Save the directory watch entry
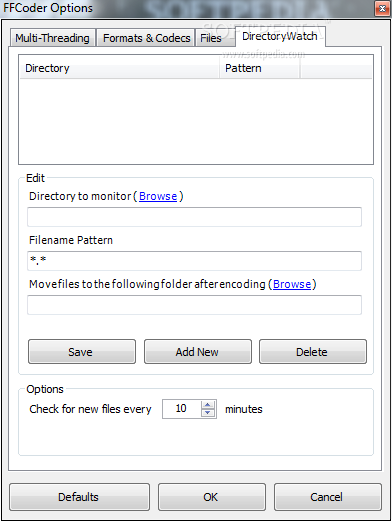392x522 pixels. click(82, 352)
